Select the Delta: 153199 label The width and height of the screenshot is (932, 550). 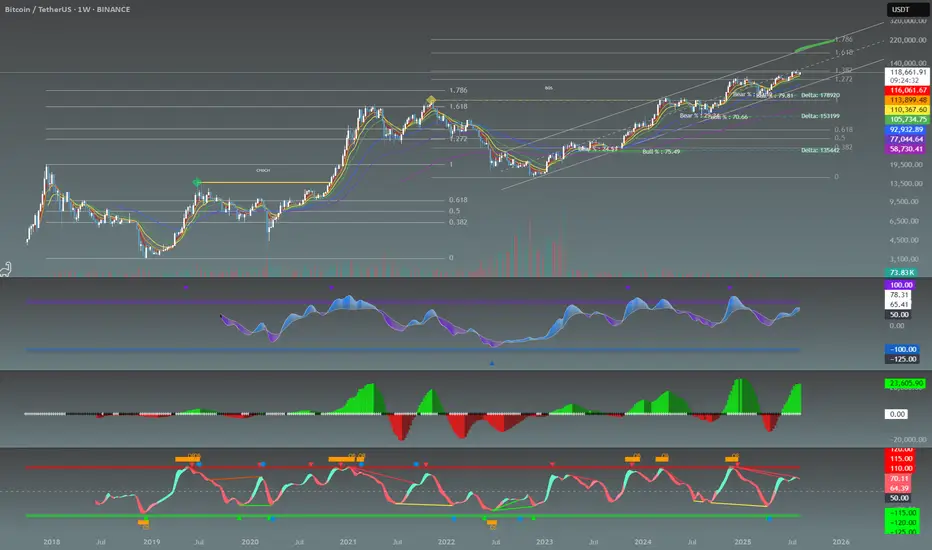point(820,116)
